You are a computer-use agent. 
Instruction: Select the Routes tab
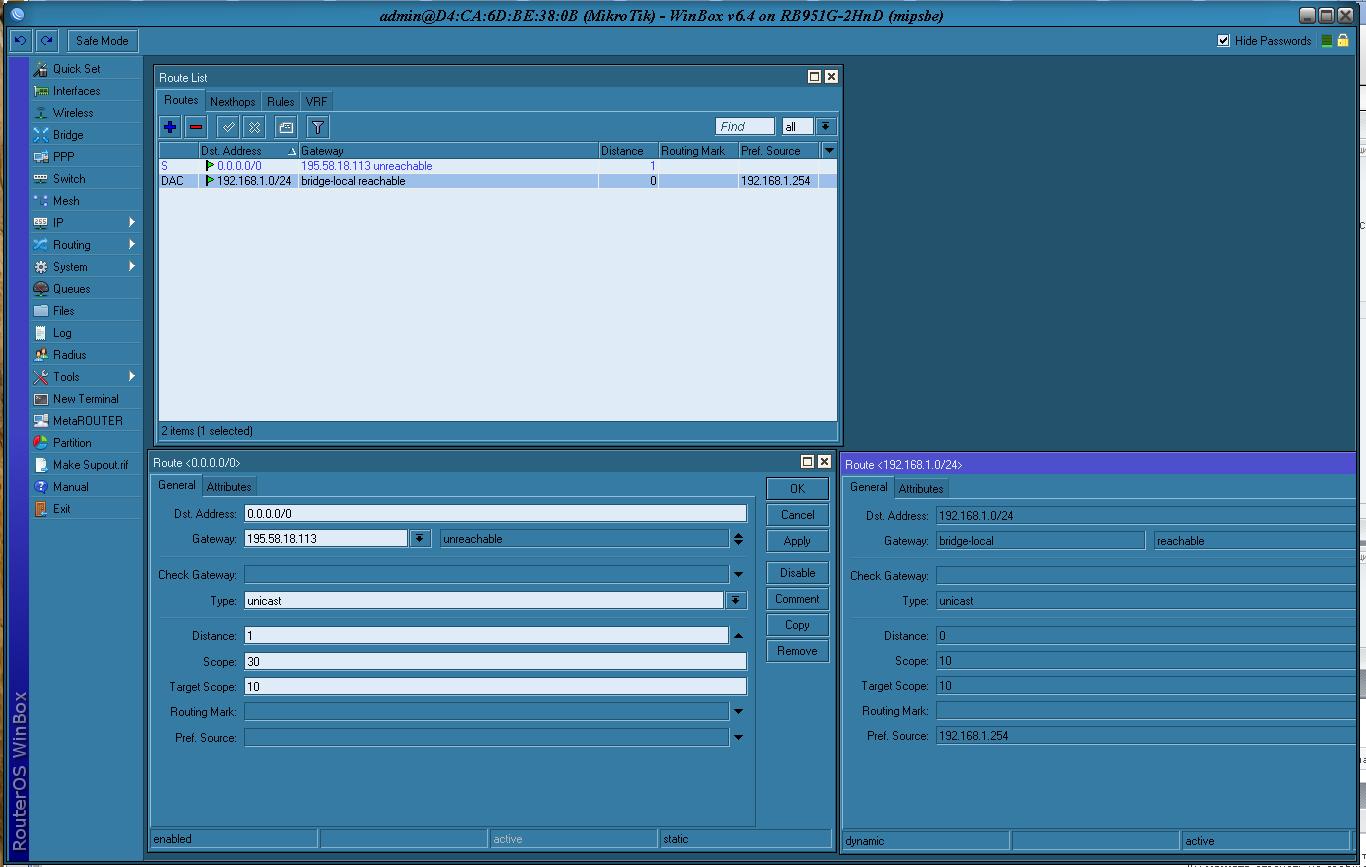(x=181, y=100)
